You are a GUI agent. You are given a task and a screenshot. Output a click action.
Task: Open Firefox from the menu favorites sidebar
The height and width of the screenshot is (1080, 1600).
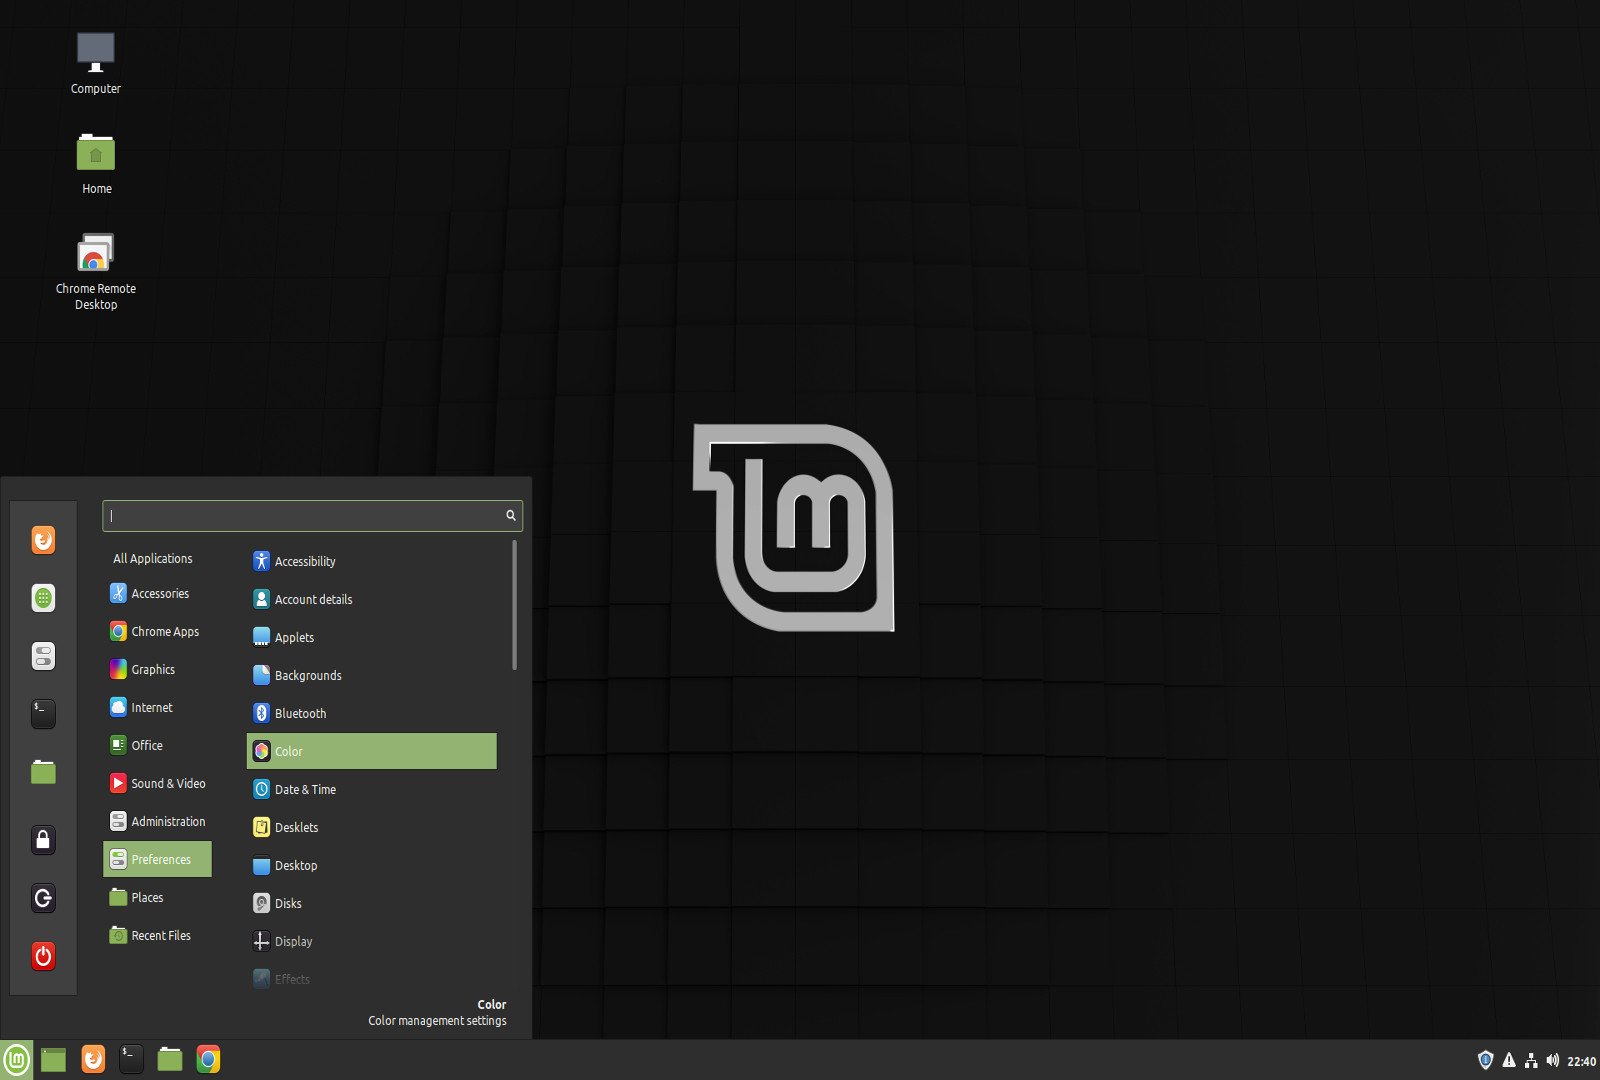(x=43, y=540)
